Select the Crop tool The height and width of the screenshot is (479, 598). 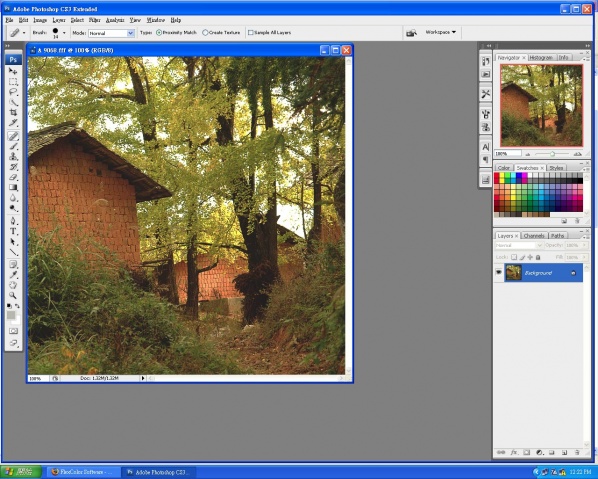point(13,112)
